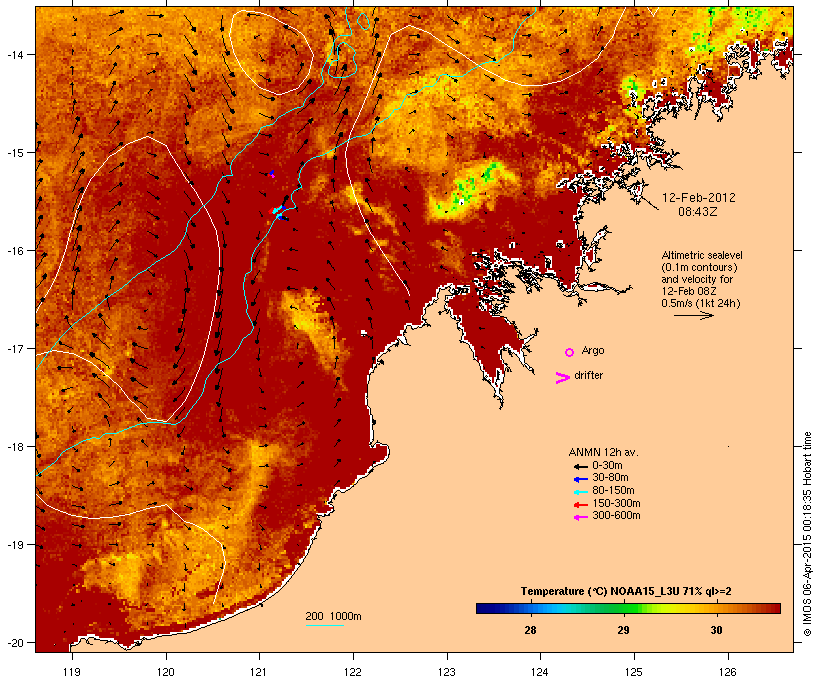Click the magenta Argo circle legend symbol
The image size is (820, 680).
570,352
